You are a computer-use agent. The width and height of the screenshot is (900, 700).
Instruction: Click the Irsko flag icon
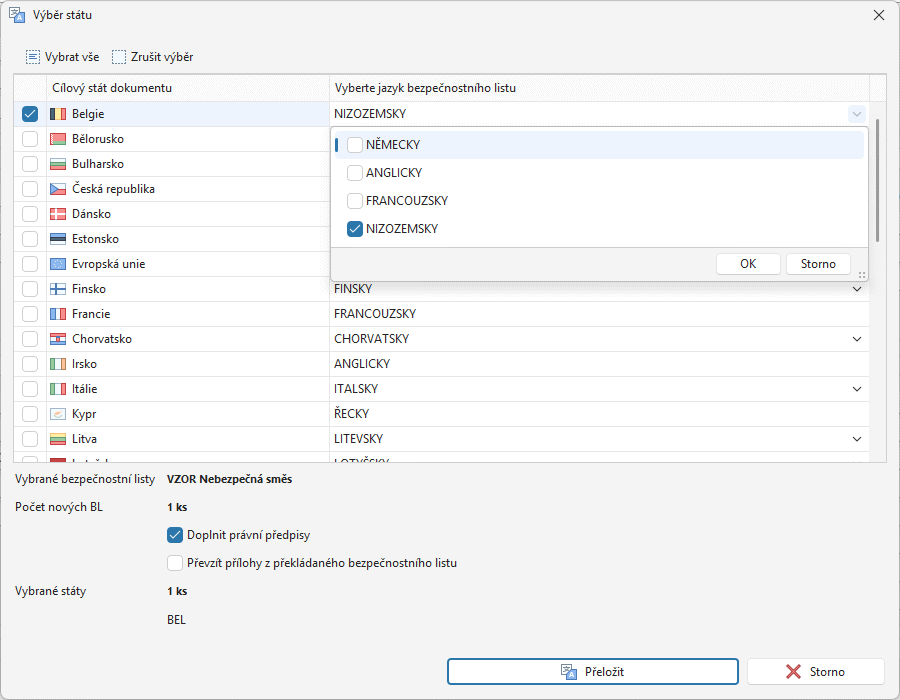(58, 364)
